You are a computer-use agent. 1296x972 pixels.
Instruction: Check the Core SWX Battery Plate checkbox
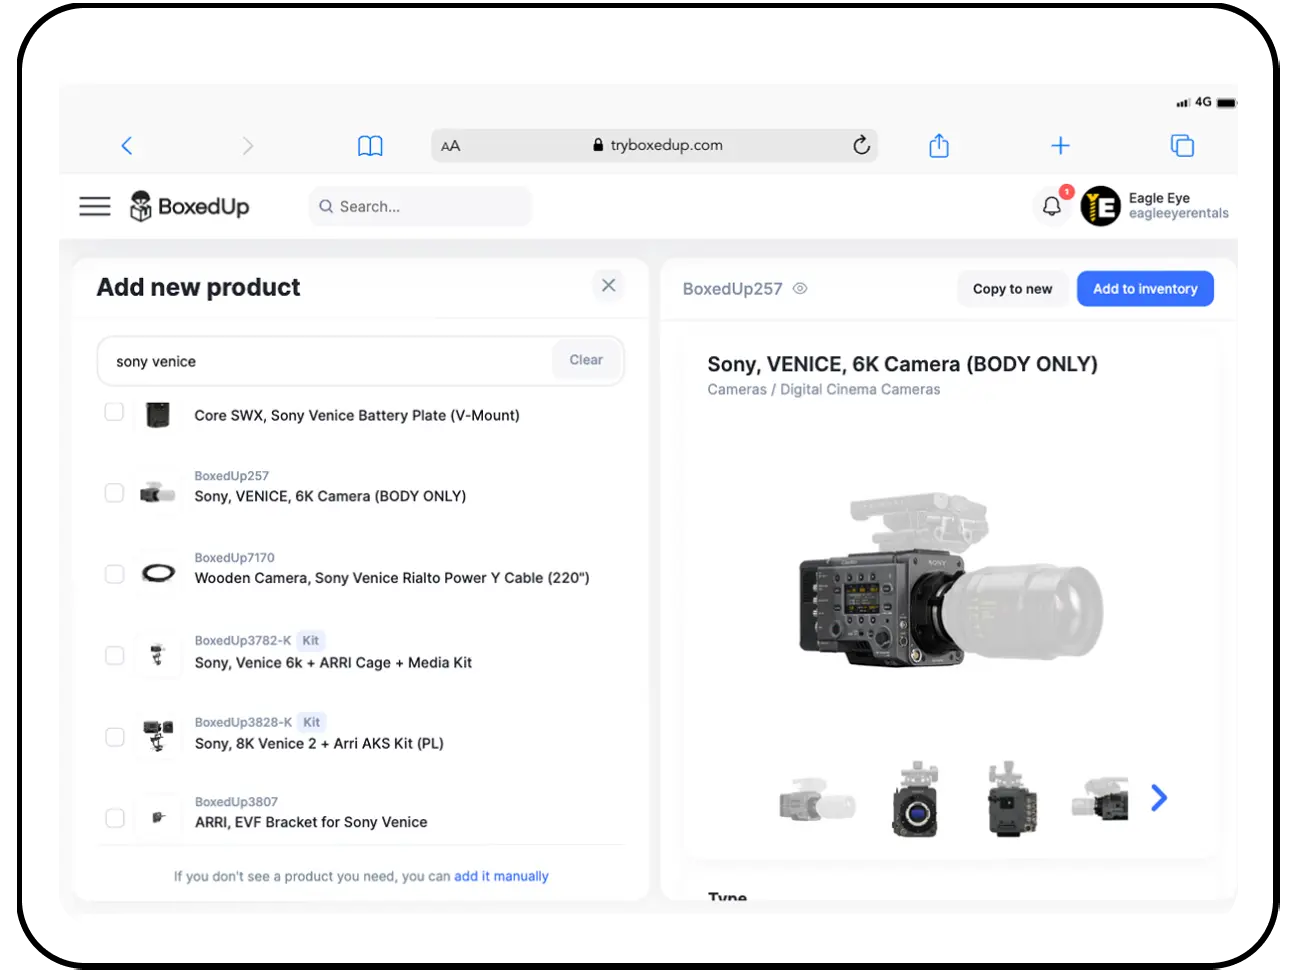tap(113, 410)
